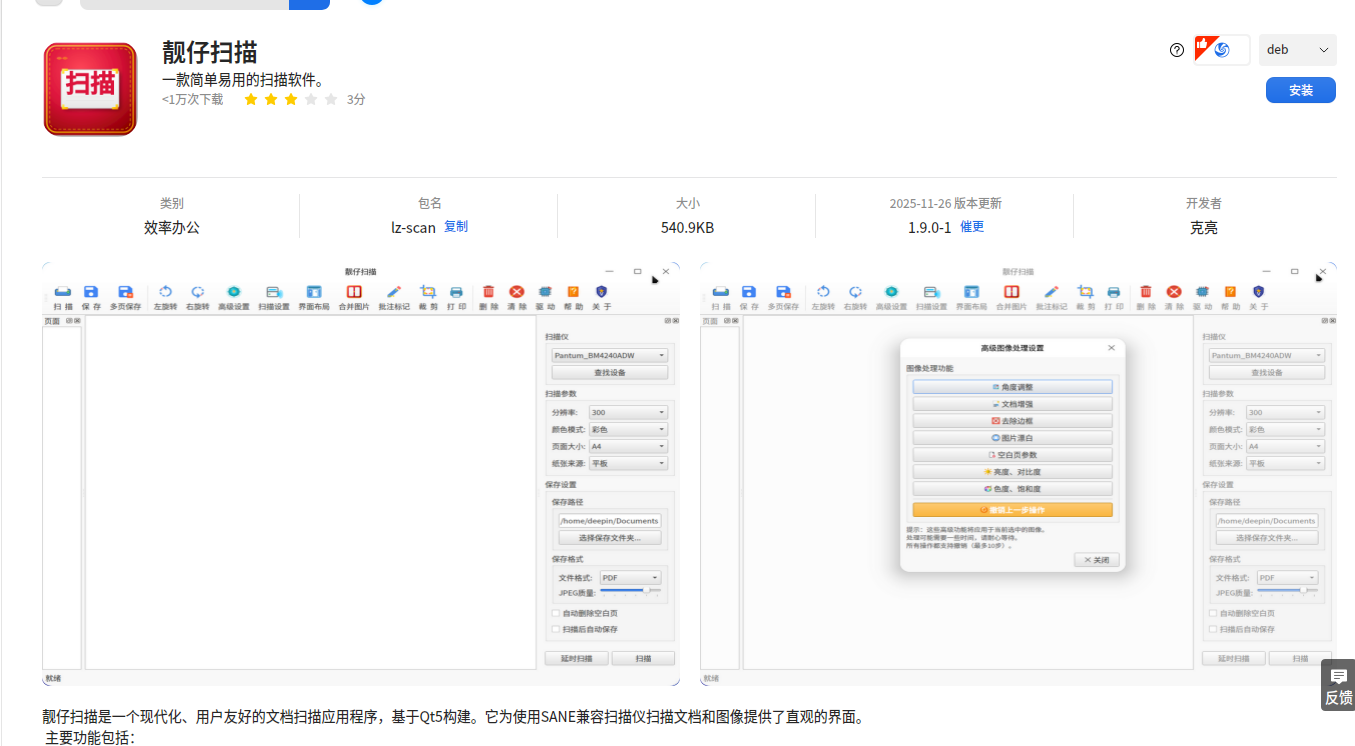Click the 帮助 icon in the first screenshot
The image size is (1355, 746).
573,292
